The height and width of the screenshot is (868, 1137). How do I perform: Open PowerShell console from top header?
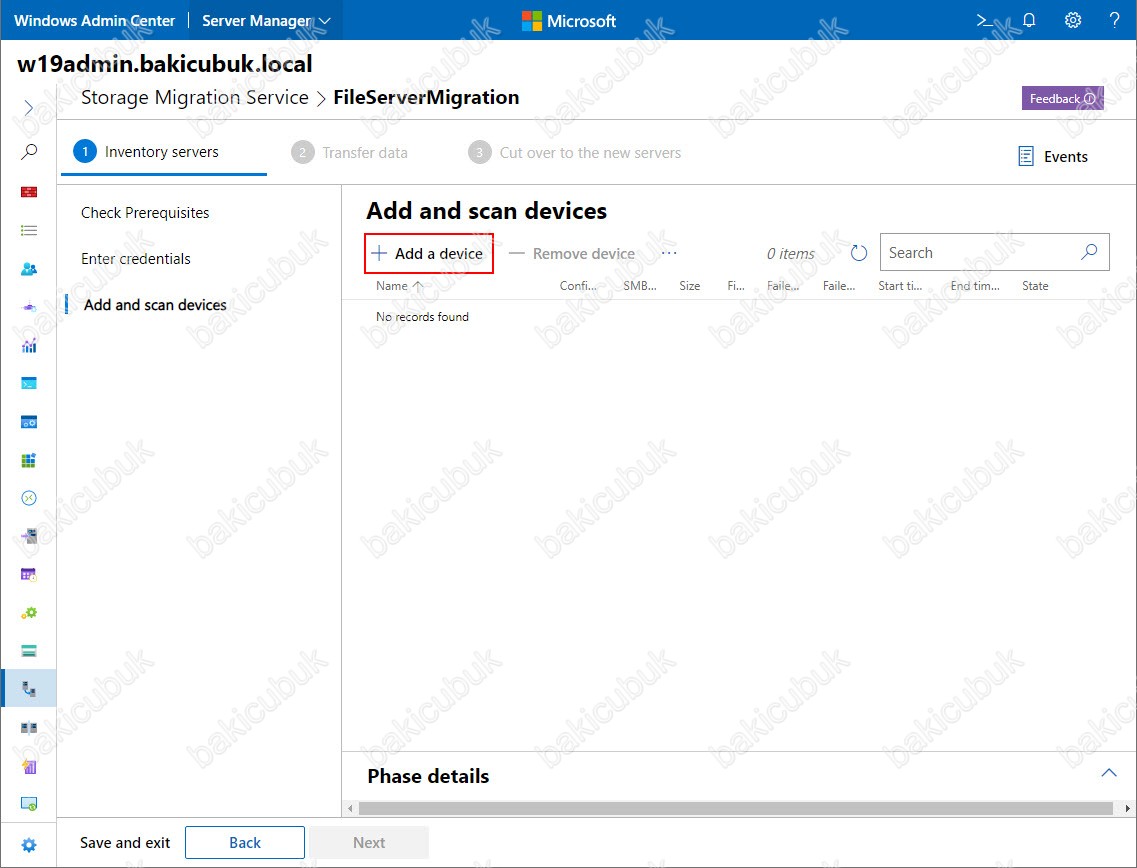pos(985,20)
